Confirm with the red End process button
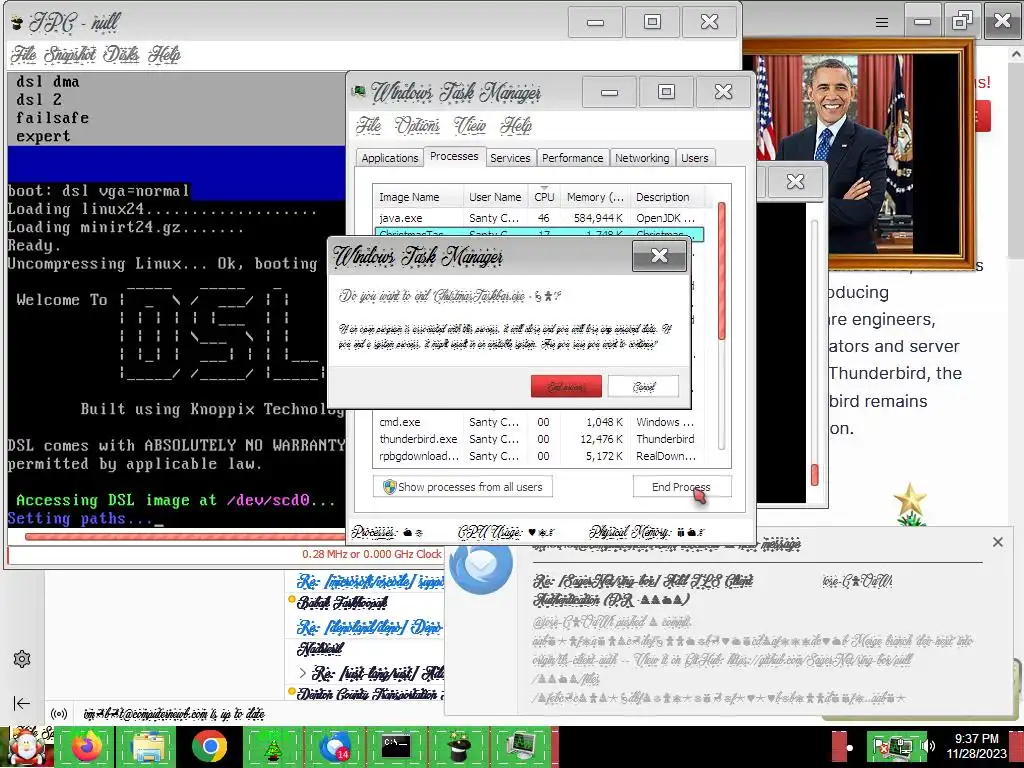Viewport: 1024px width, 768px height. pos(566,386)
